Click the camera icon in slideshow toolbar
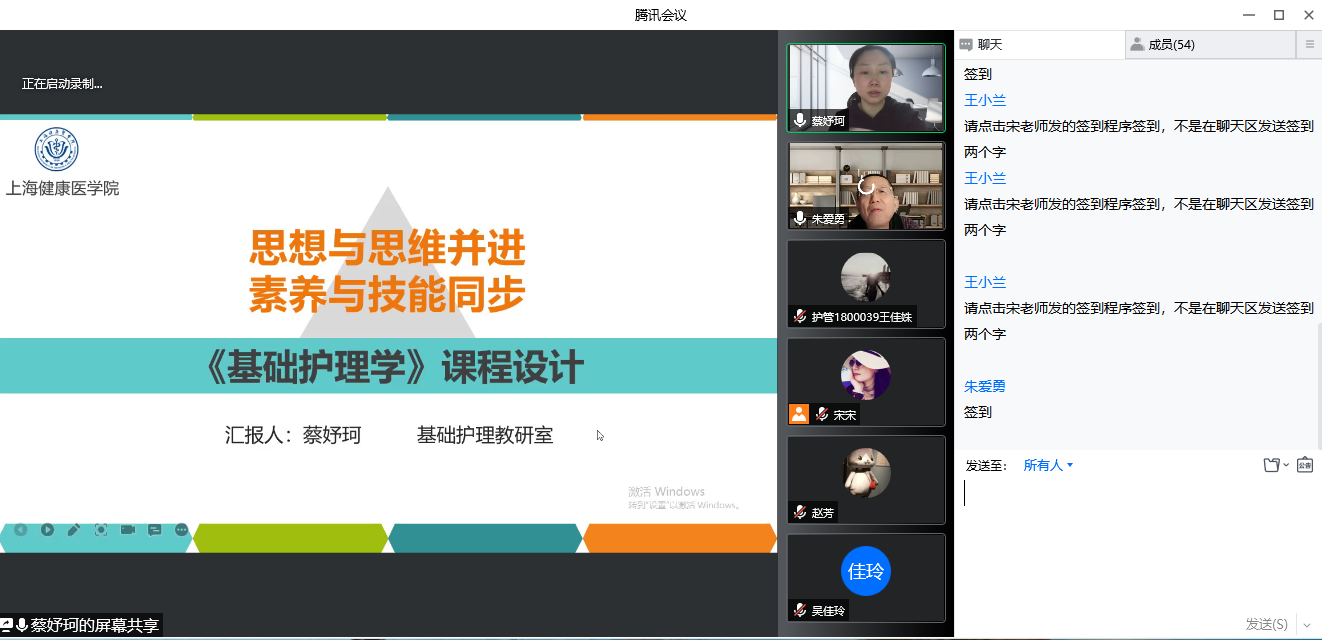 click(128, 530)
